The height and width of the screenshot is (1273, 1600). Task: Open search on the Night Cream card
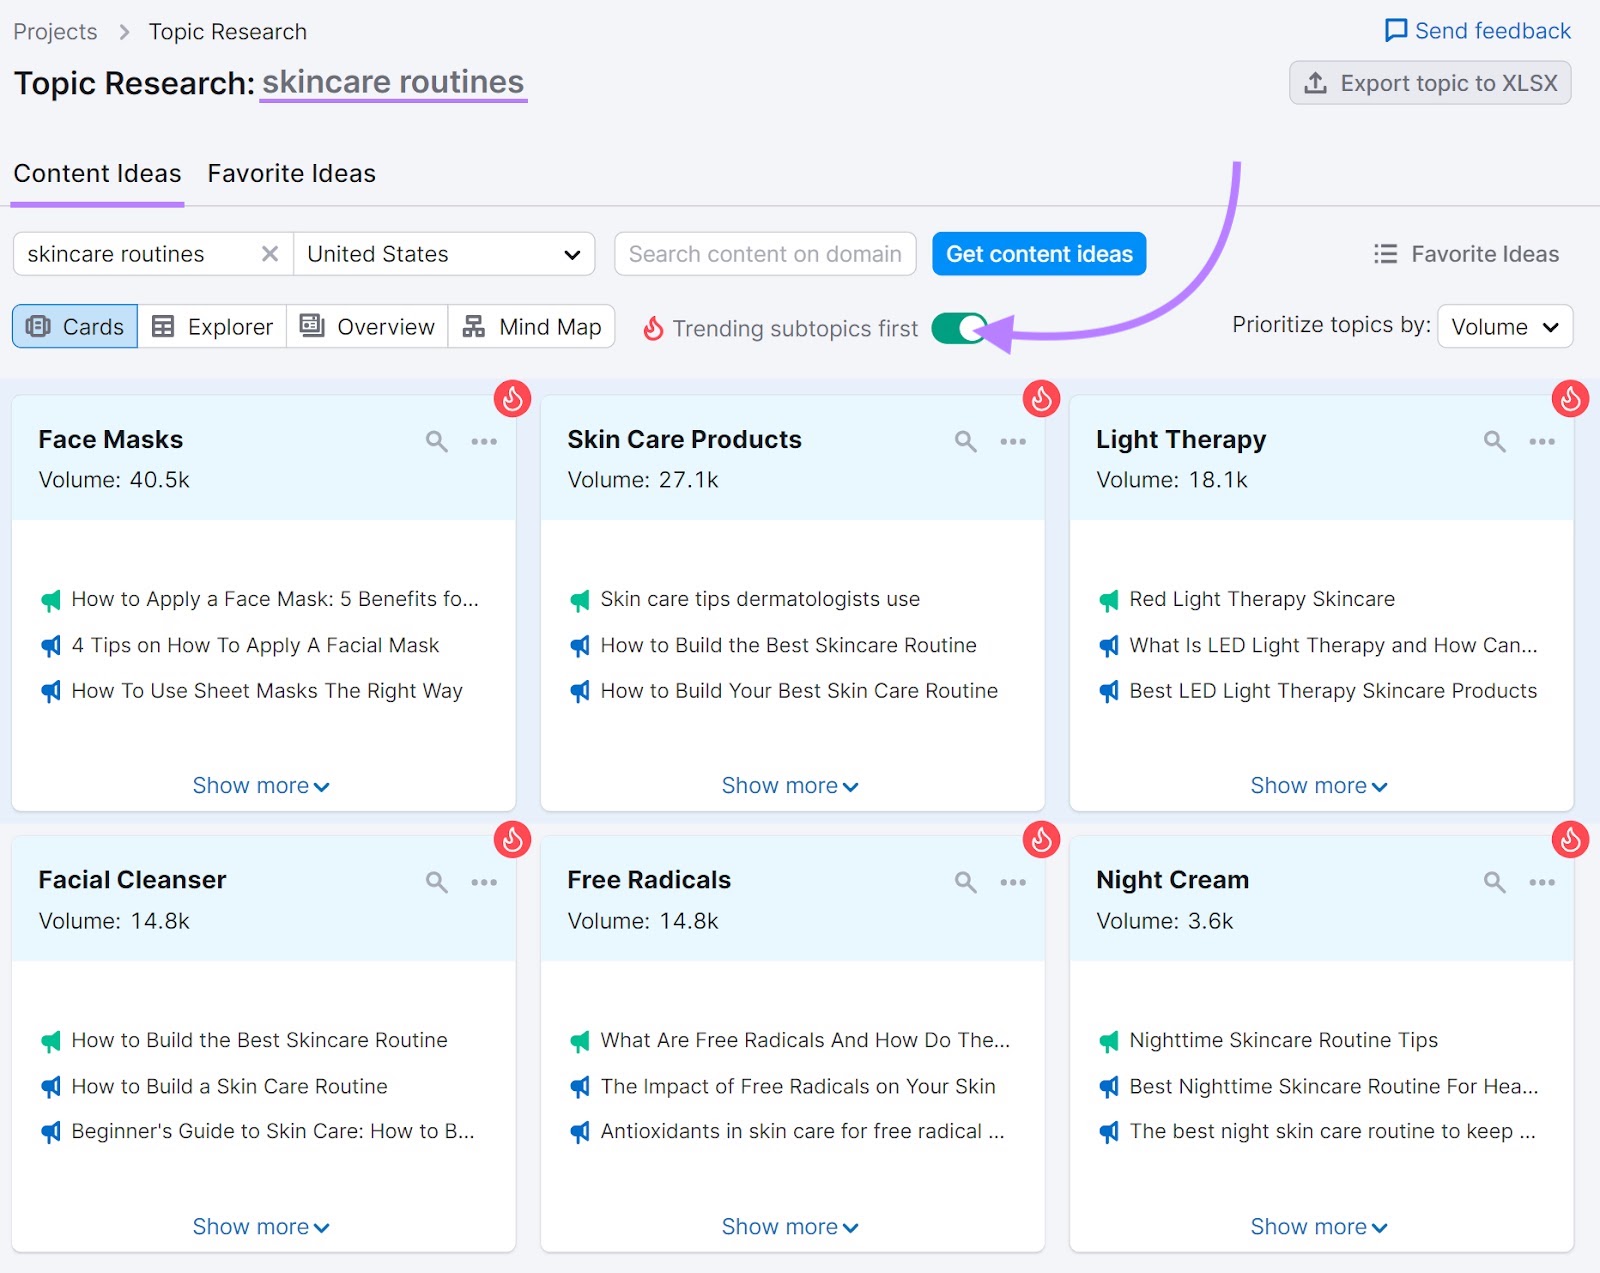pyautogui.click(x=1494, y=882)
